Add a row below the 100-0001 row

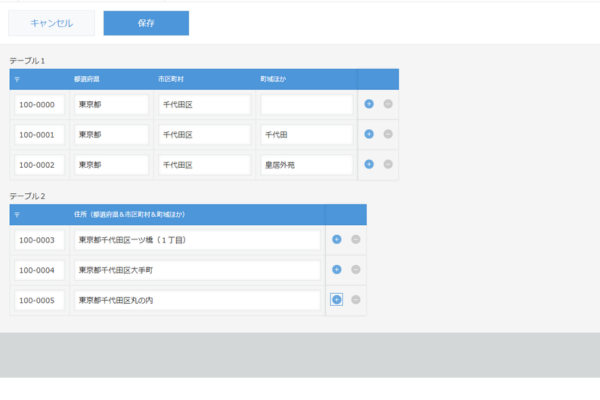(x=369, y=134)
